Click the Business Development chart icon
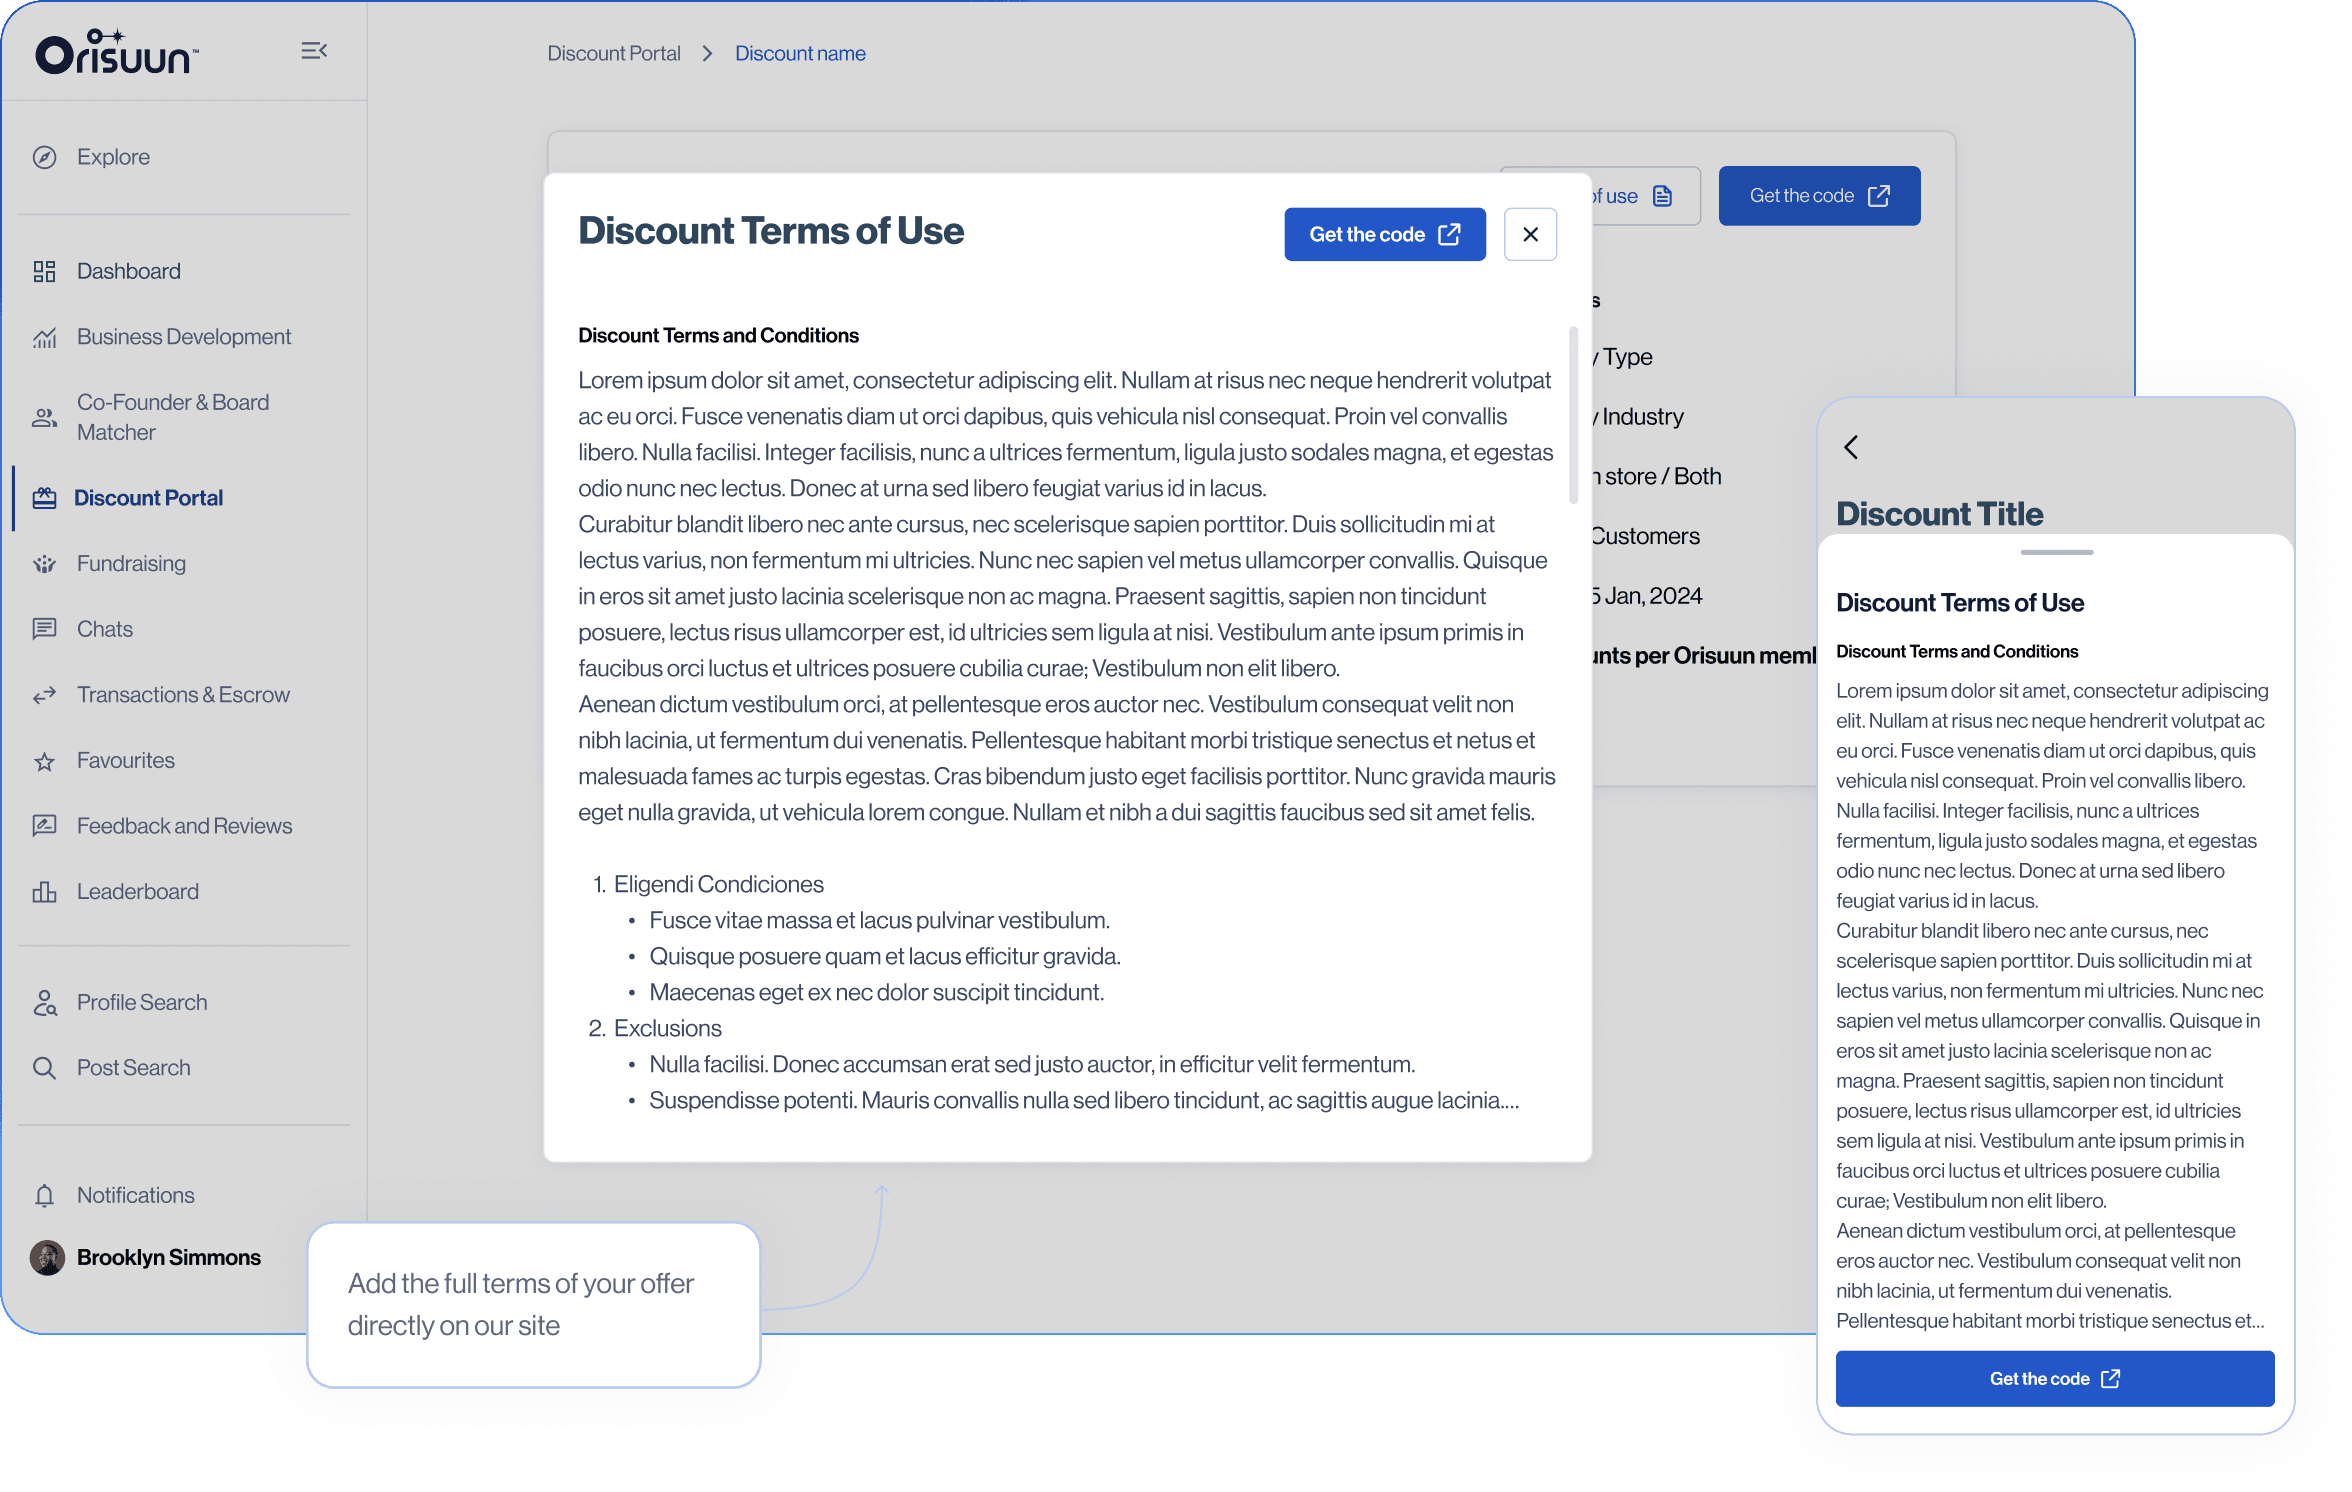The height and width of the screenshot is (1492, 2352). coord(44,337)
